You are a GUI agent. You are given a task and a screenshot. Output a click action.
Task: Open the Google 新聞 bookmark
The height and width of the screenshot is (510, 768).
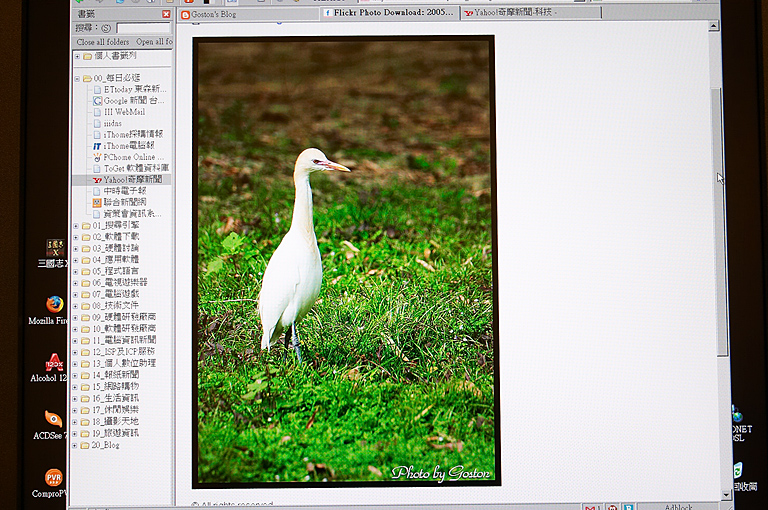click(x=130, y=101)
